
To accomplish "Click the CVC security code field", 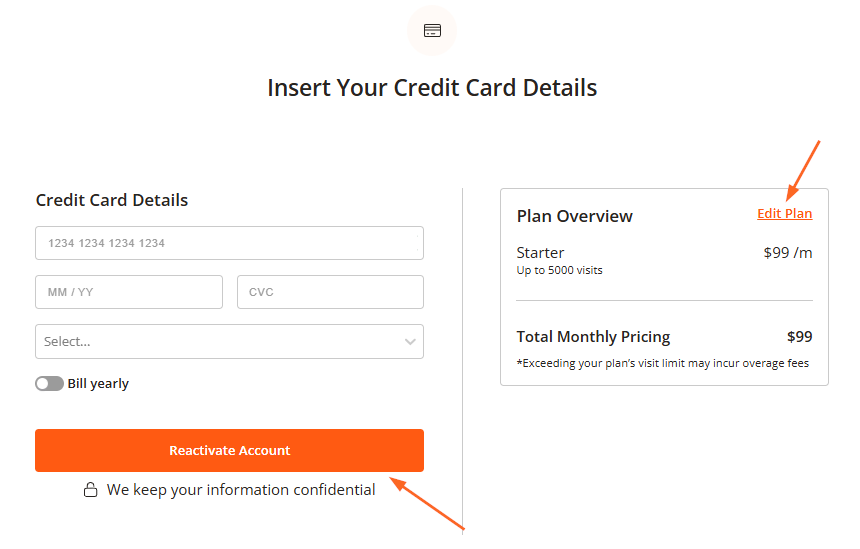I will point(330,292).
